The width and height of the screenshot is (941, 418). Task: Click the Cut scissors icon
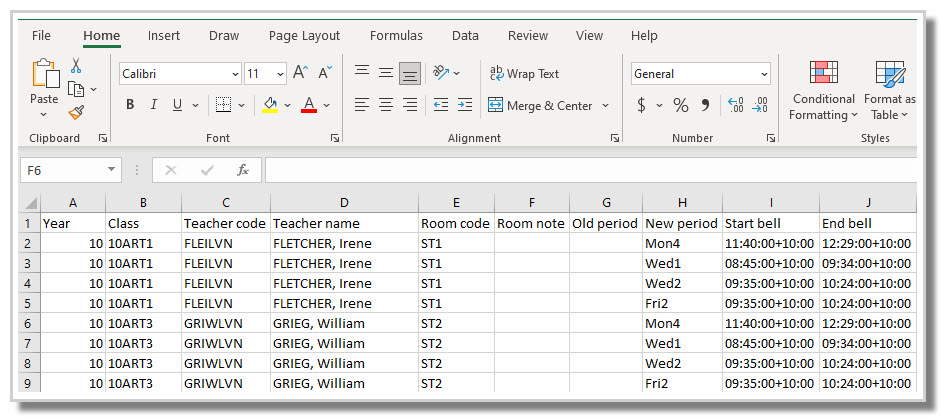tap(76, 65)
